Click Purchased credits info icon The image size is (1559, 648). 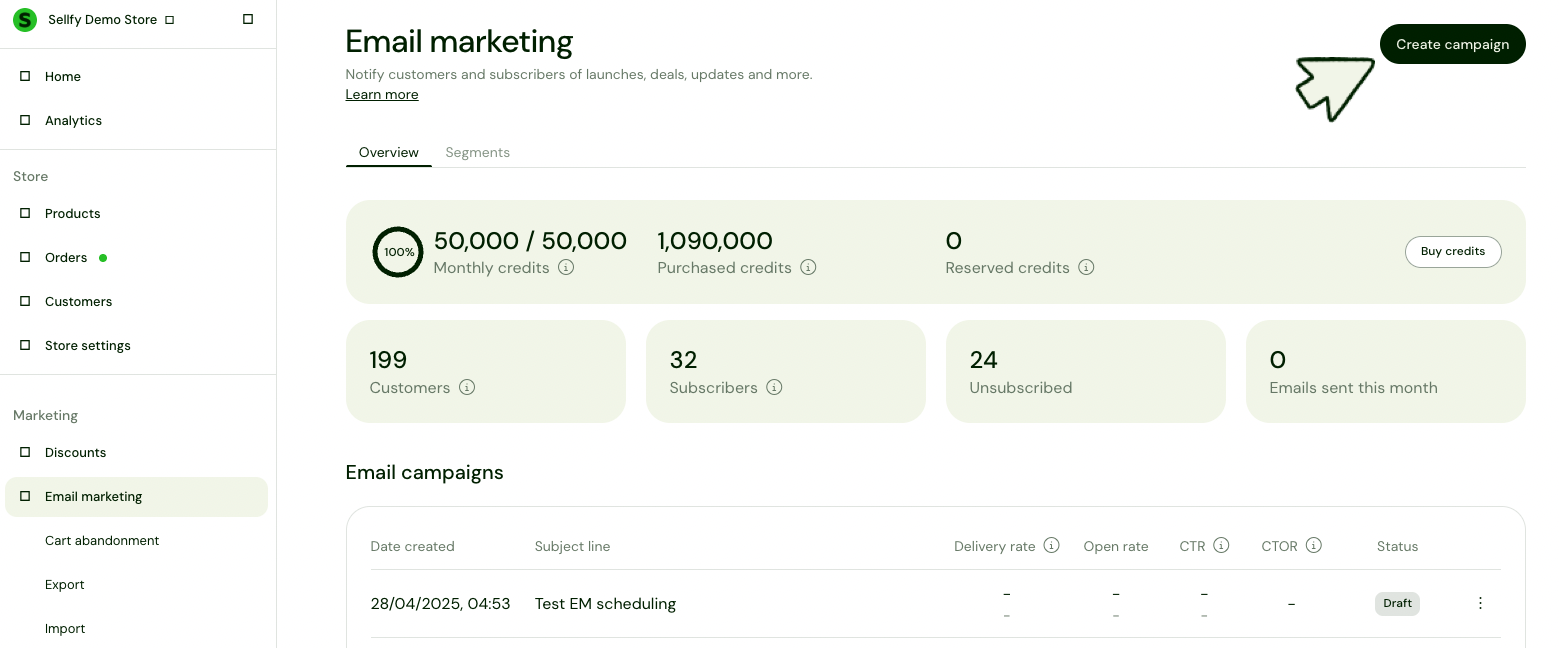(808, 268)
